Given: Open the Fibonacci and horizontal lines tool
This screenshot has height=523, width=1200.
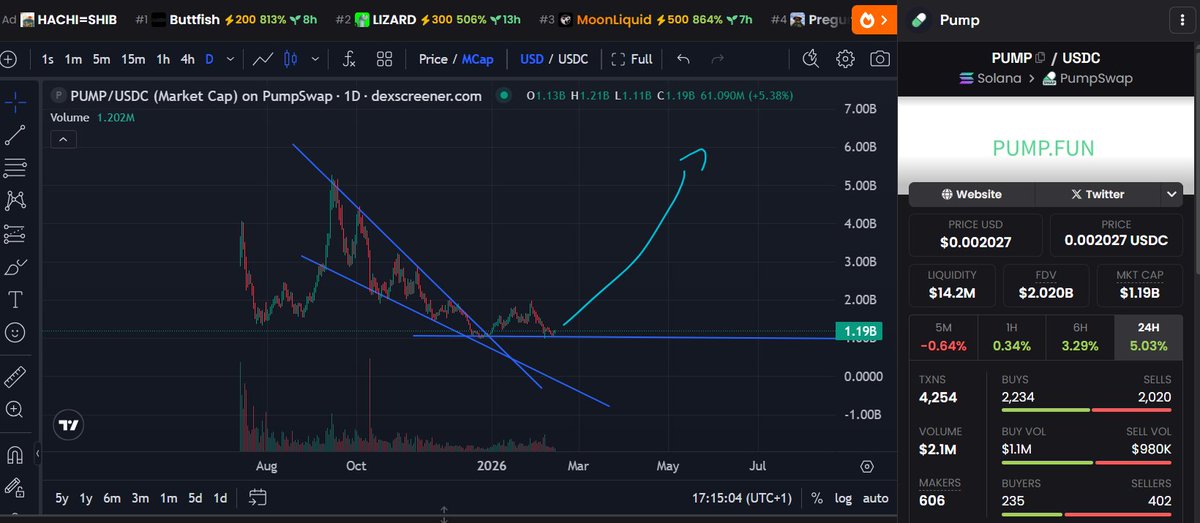Looking at the screenshot, I should [x=15, y=167].
